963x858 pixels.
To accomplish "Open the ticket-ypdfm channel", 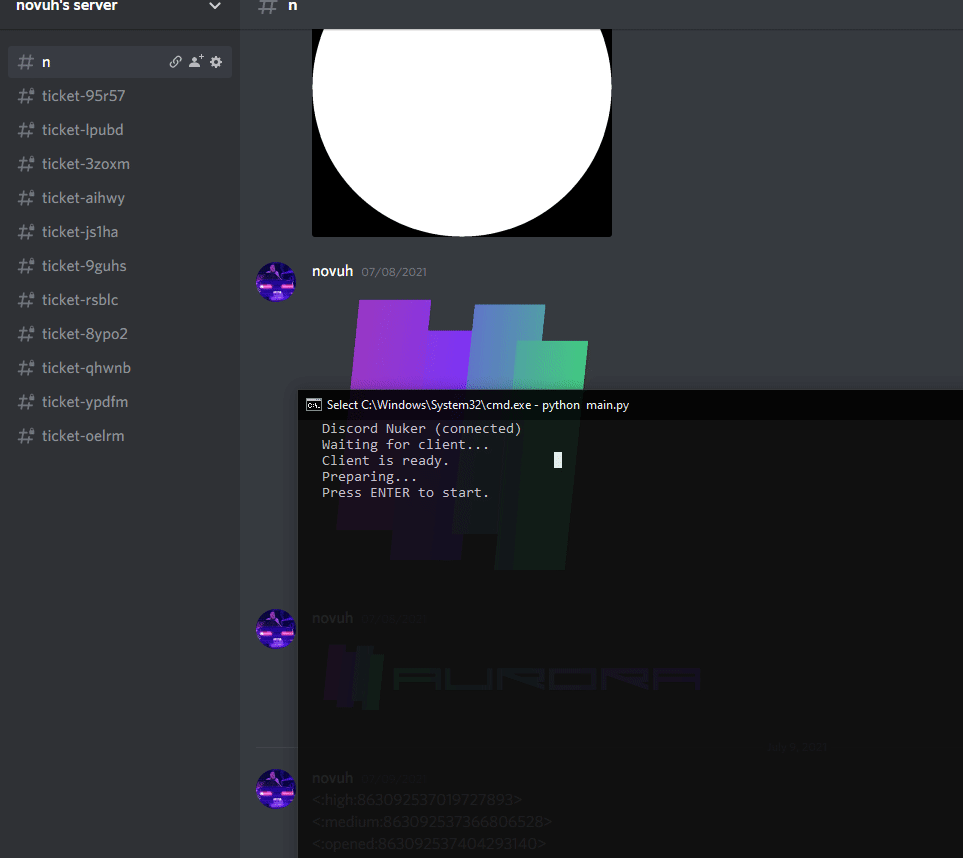I will pos(85,401).
